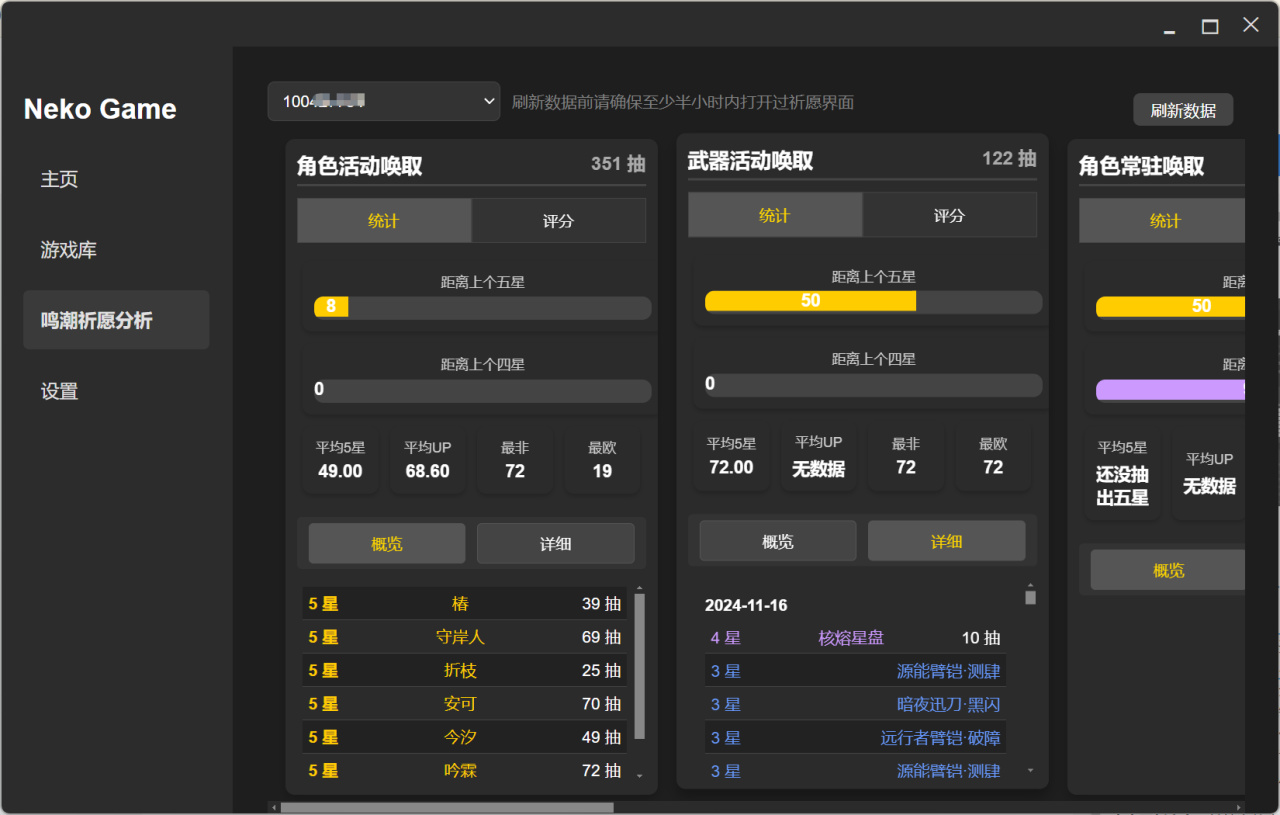Click the 暗夜迅刀·黑闪 row
The width and height of the screenshot is (1280, 815).
pyautogui.click(x=855, y=704)
